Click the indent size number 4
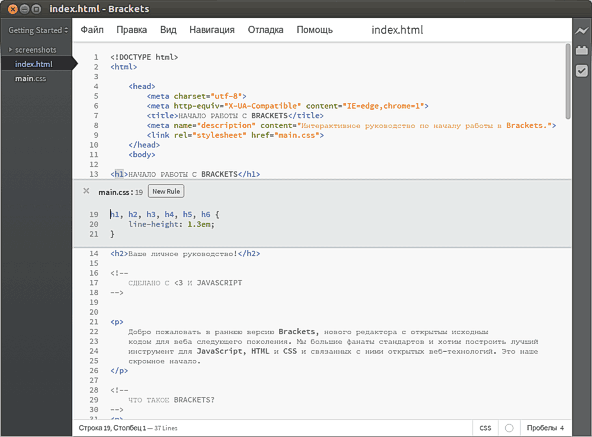592x437 pixels. click(562, 428)
